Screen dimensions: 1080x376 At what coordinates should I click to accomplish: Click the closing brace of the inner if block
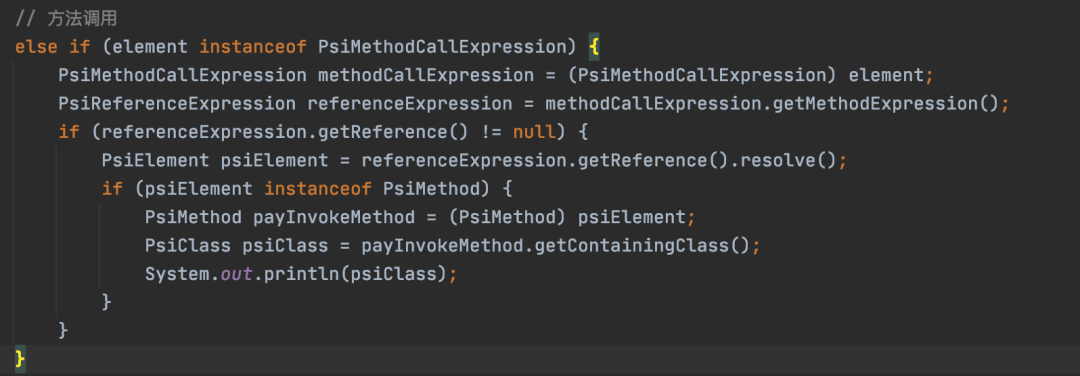click(x=106, y=302)
